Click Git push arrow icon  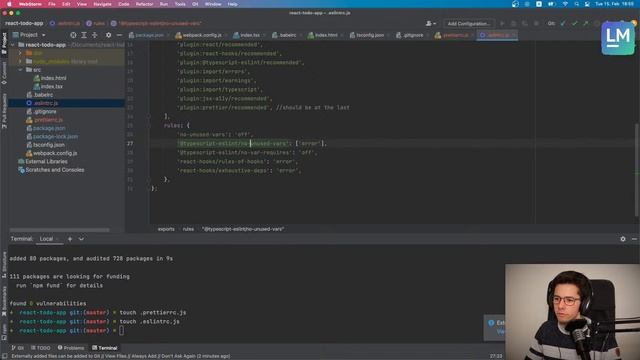[586, 24]
